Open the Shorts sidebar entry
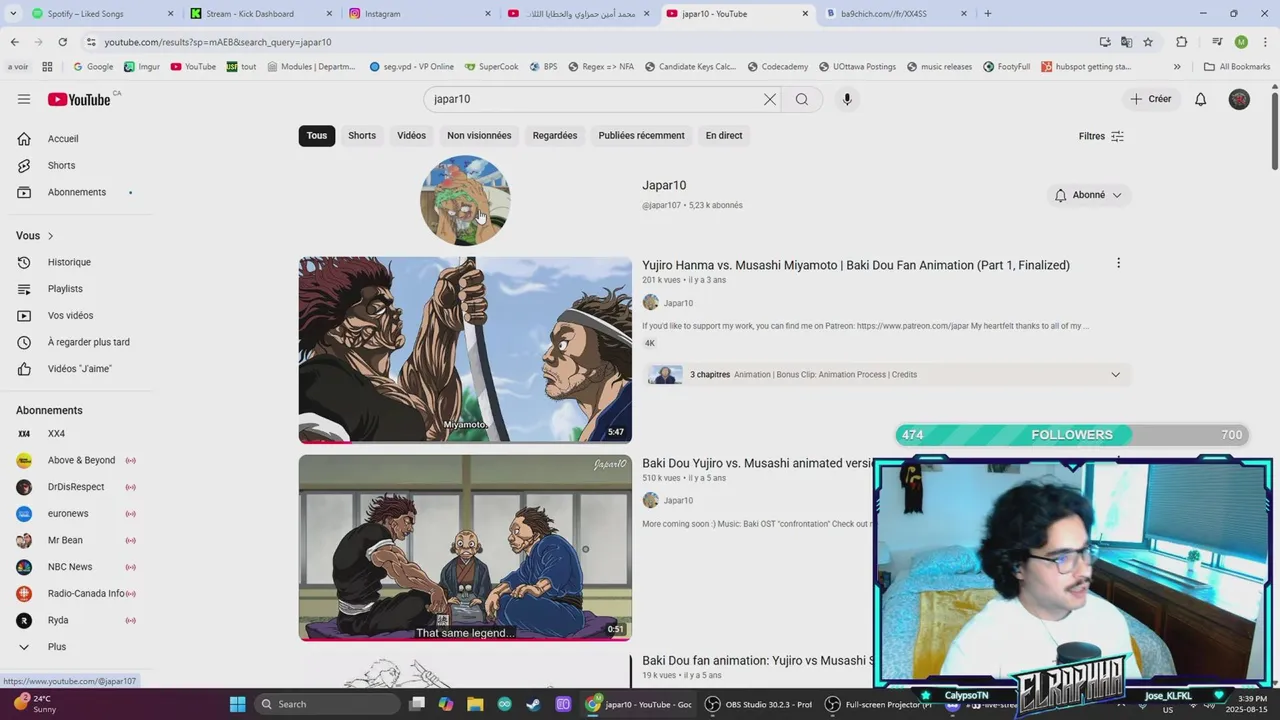 (x=76, y=165)
